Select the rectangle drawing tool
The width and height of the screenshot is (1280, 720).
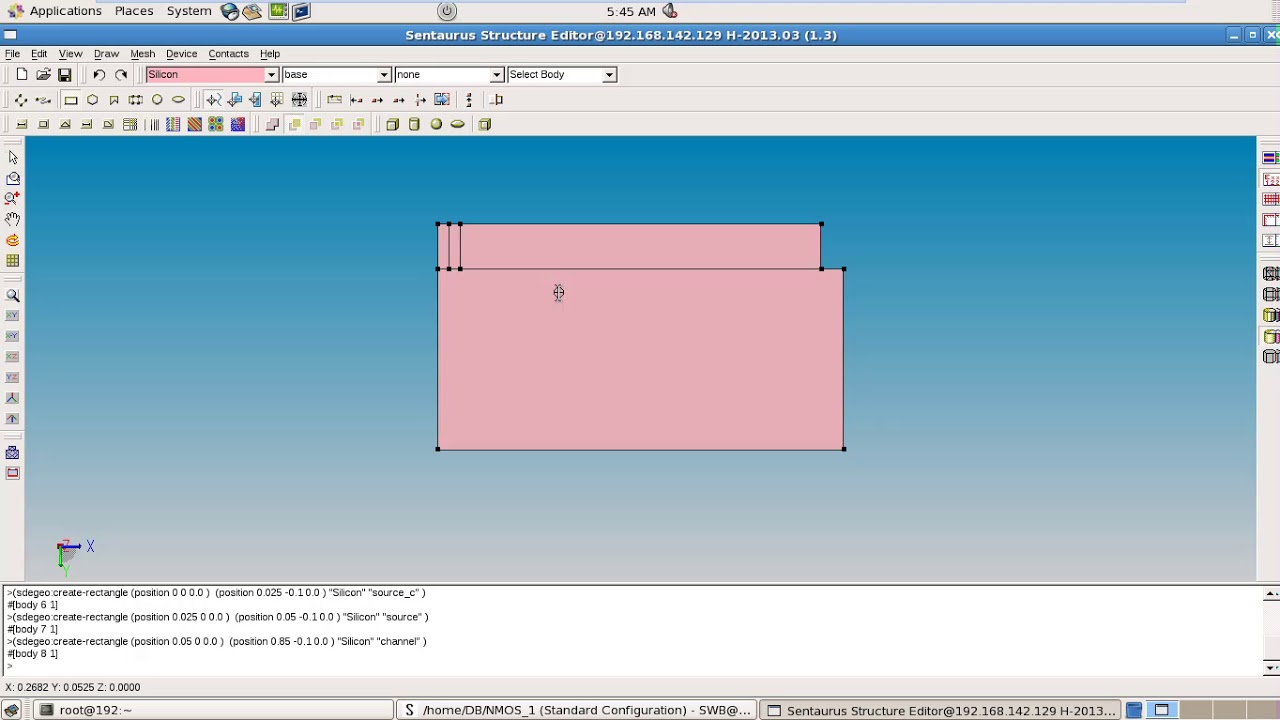pyautogui.click(x=71, y=100)
